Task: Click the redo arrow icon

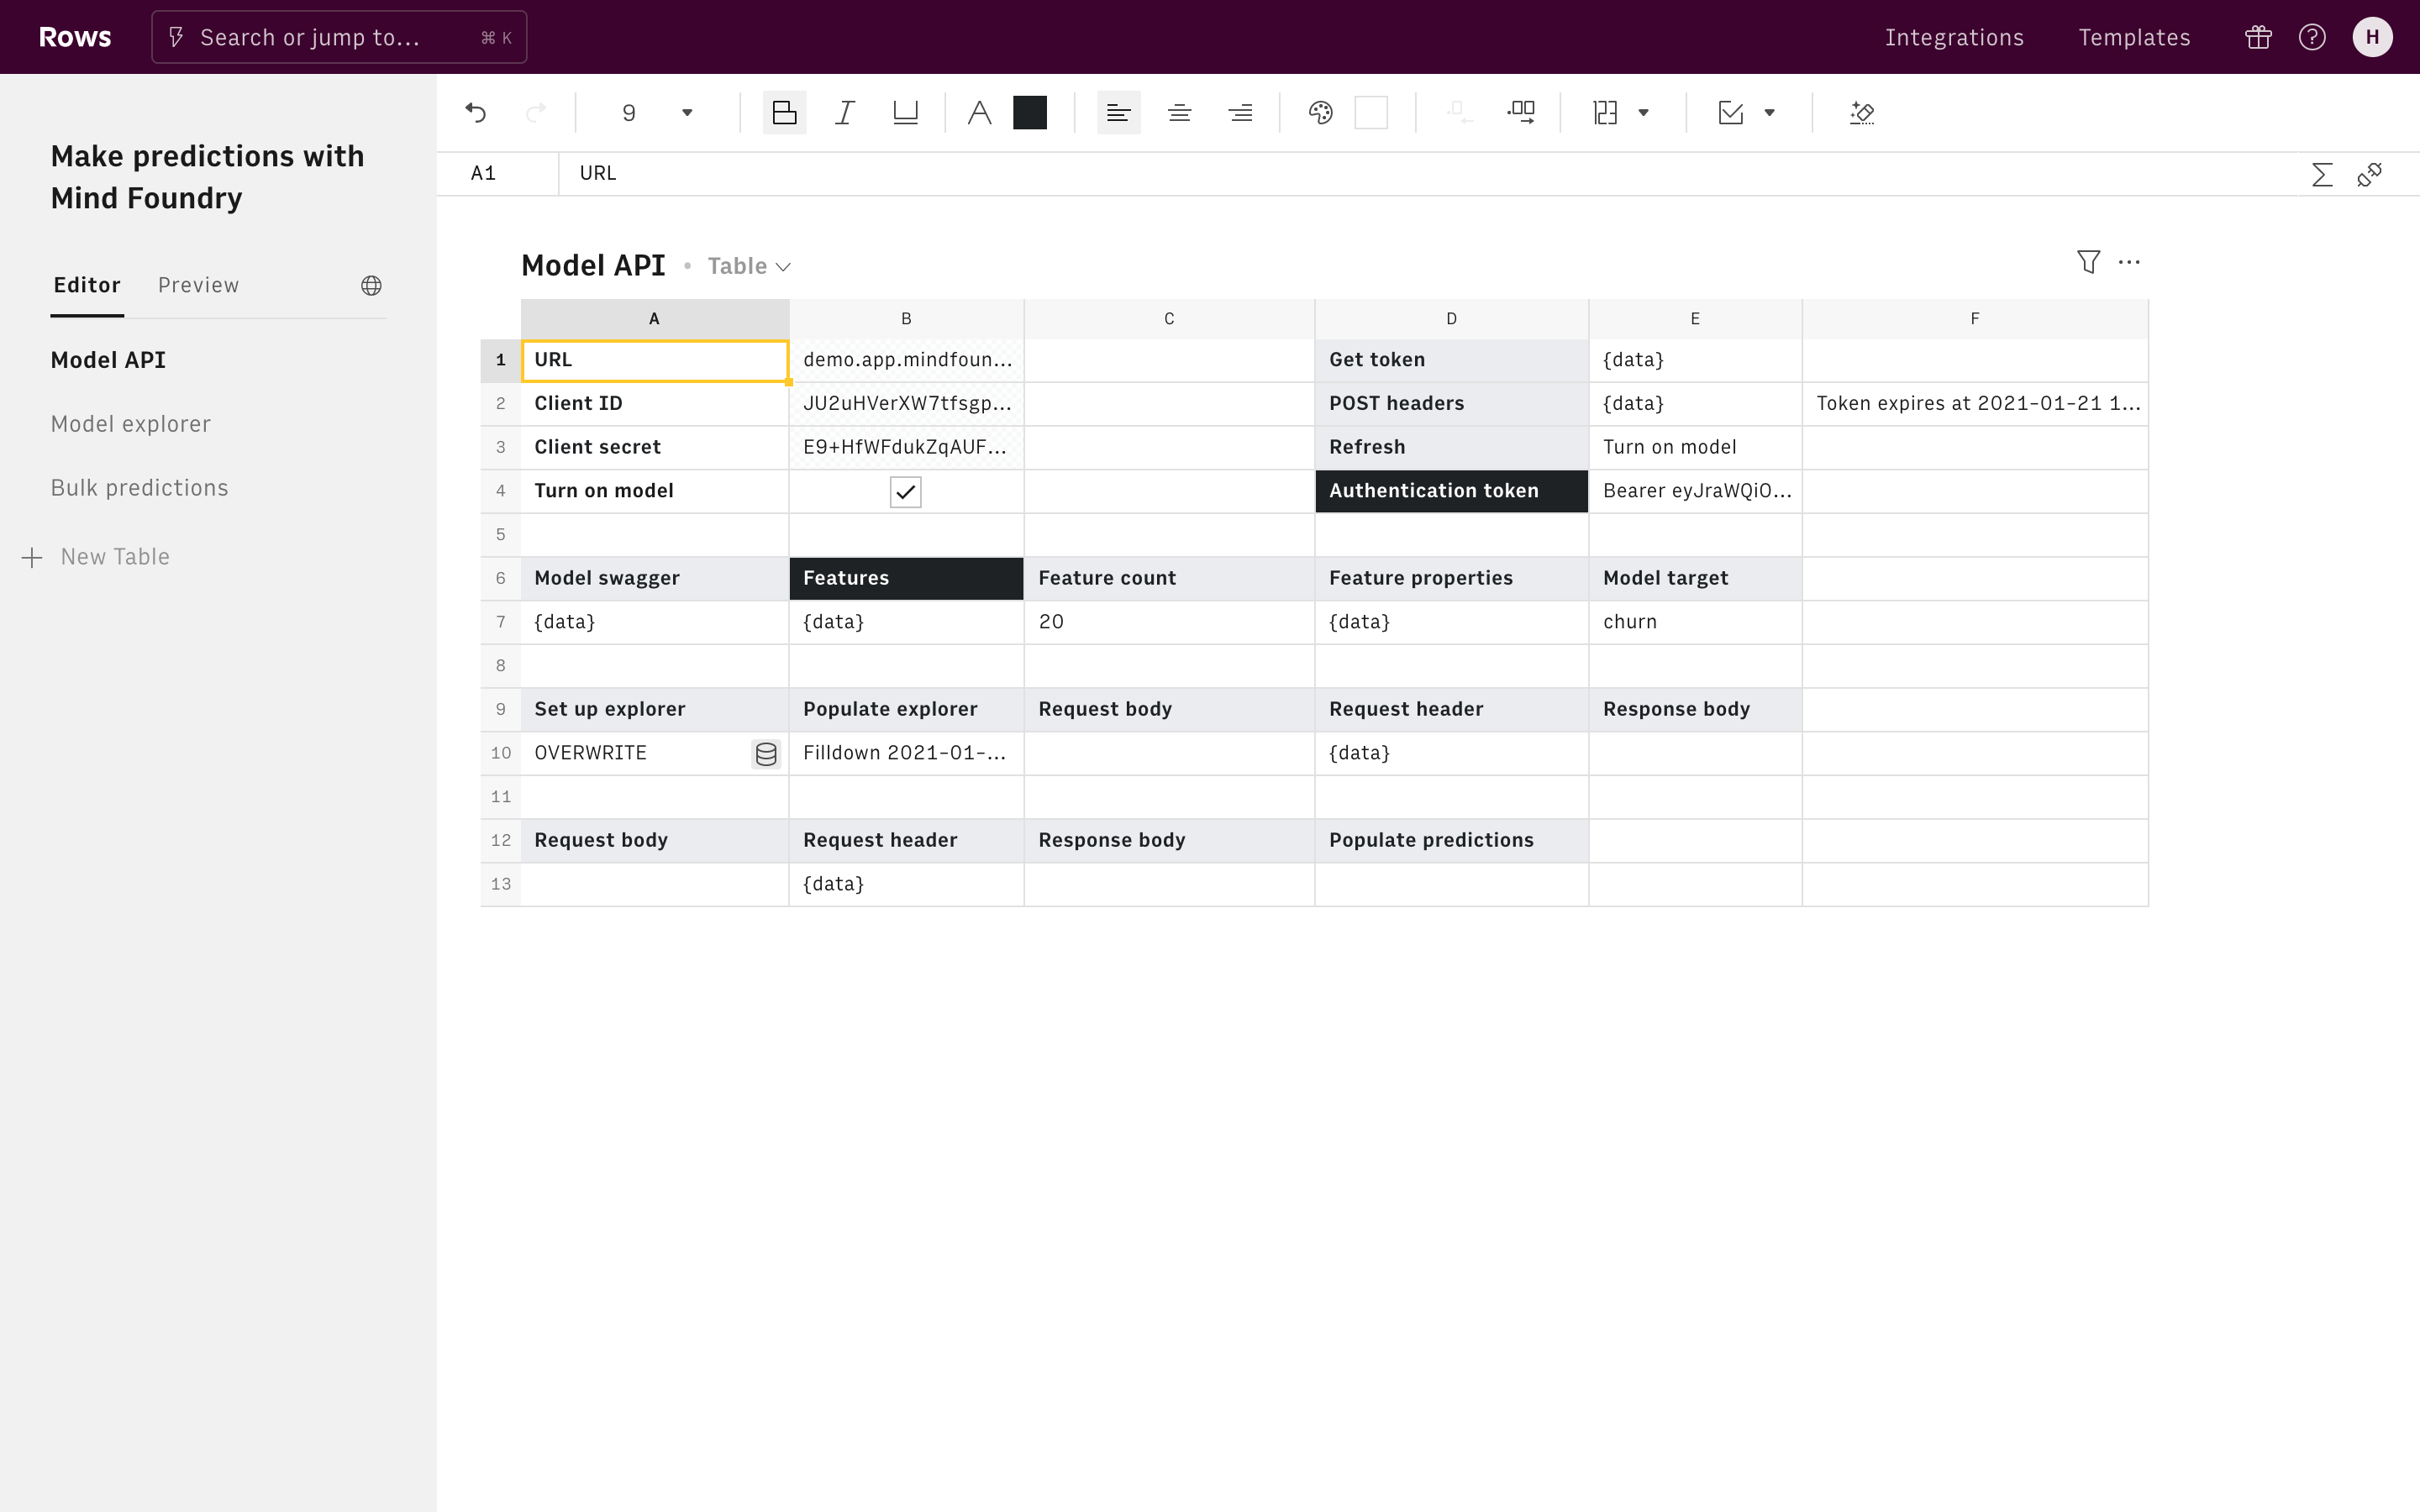Action: 536,113
